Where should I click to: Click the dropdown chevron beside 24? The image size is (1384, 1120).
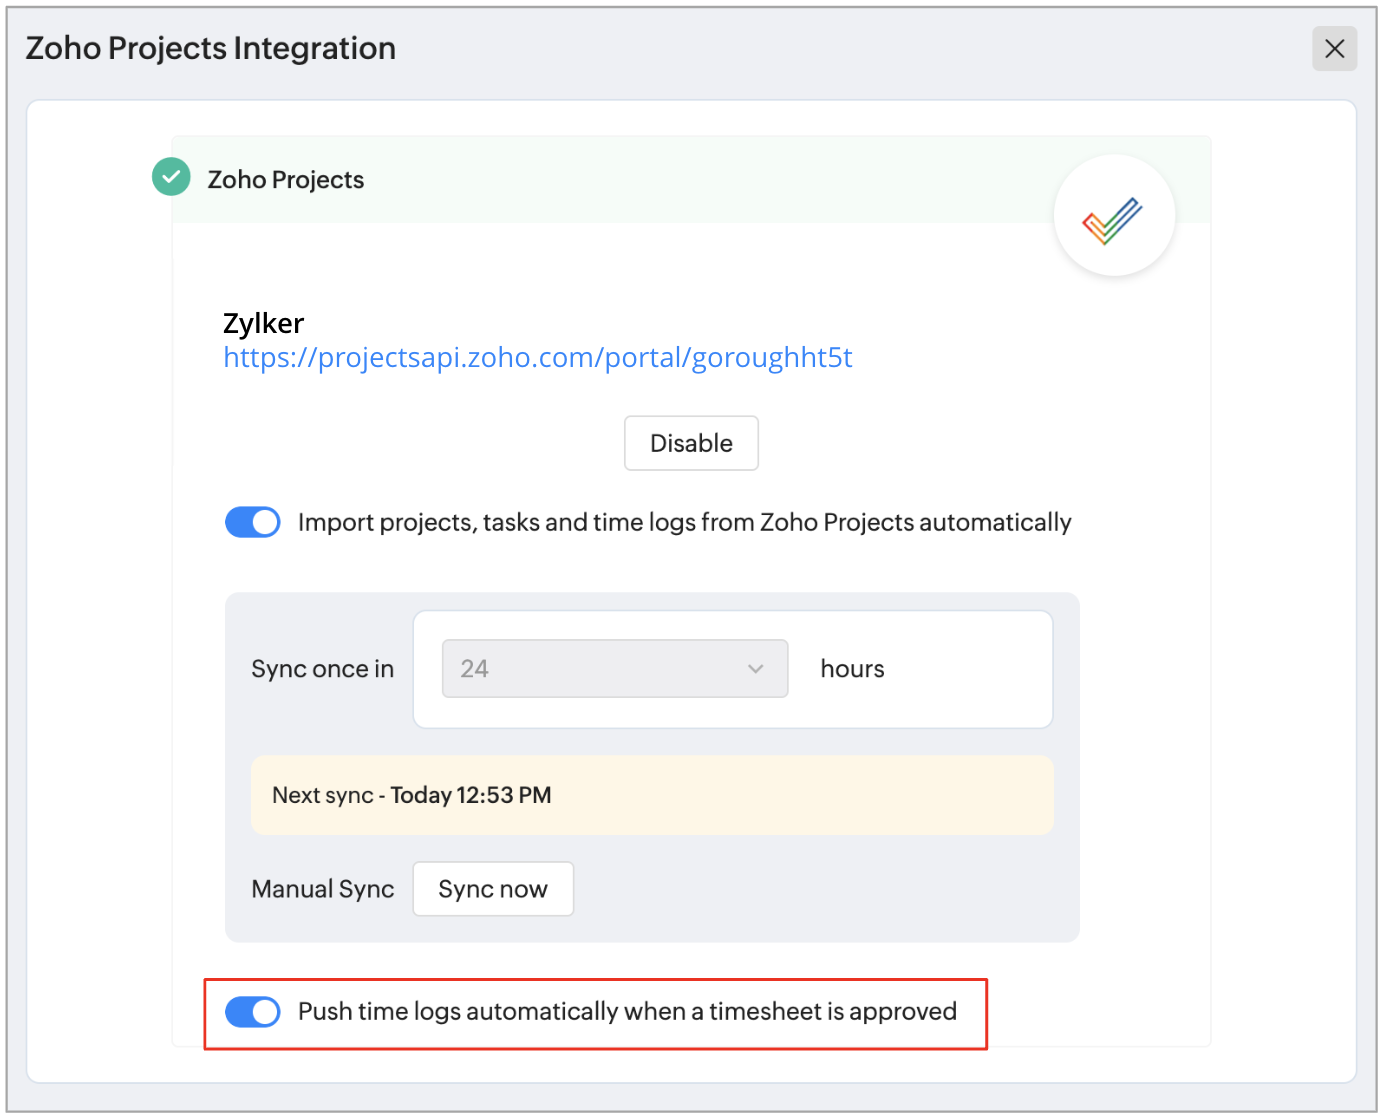(x=756, y=669)
